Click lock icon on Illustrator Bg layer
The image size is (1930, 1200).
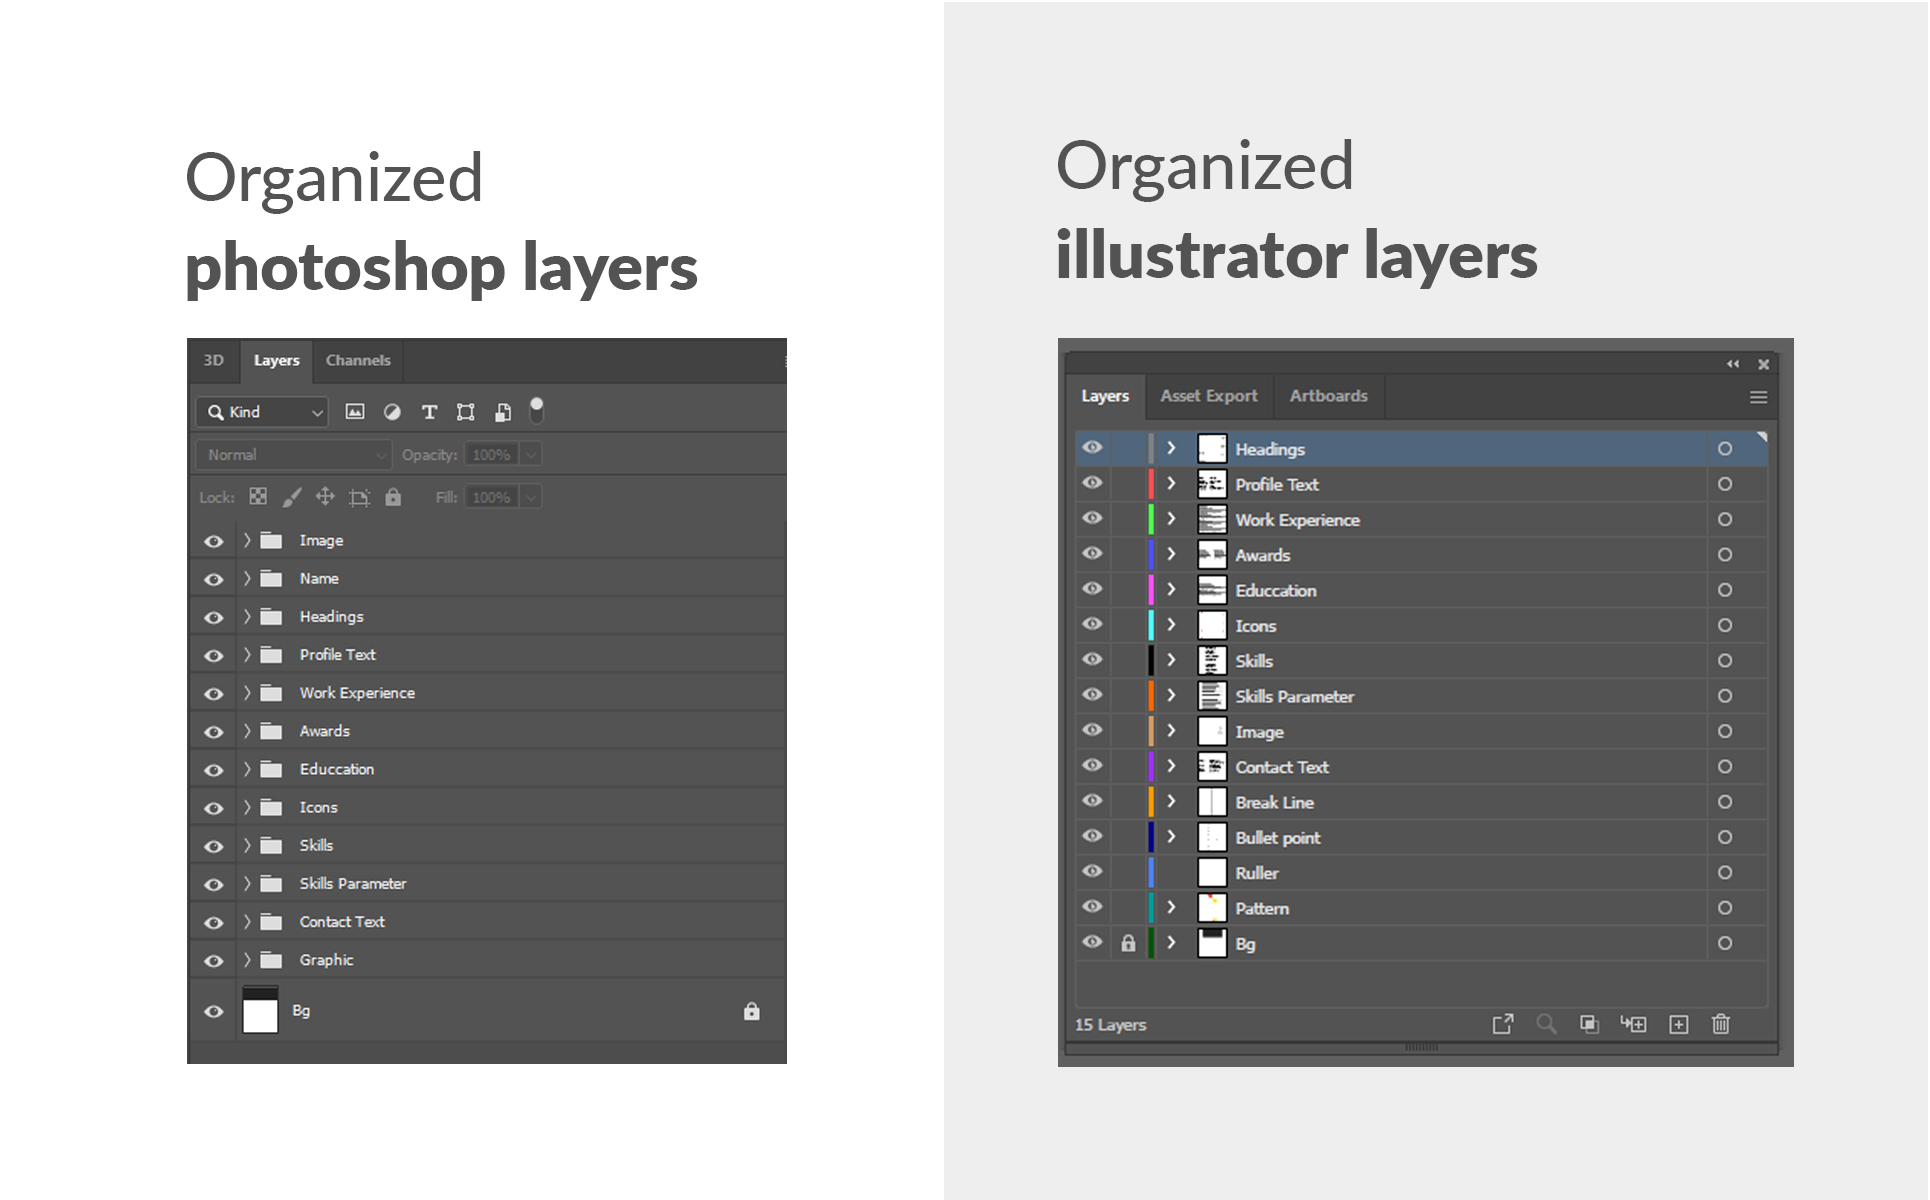tap(1128, 943)
